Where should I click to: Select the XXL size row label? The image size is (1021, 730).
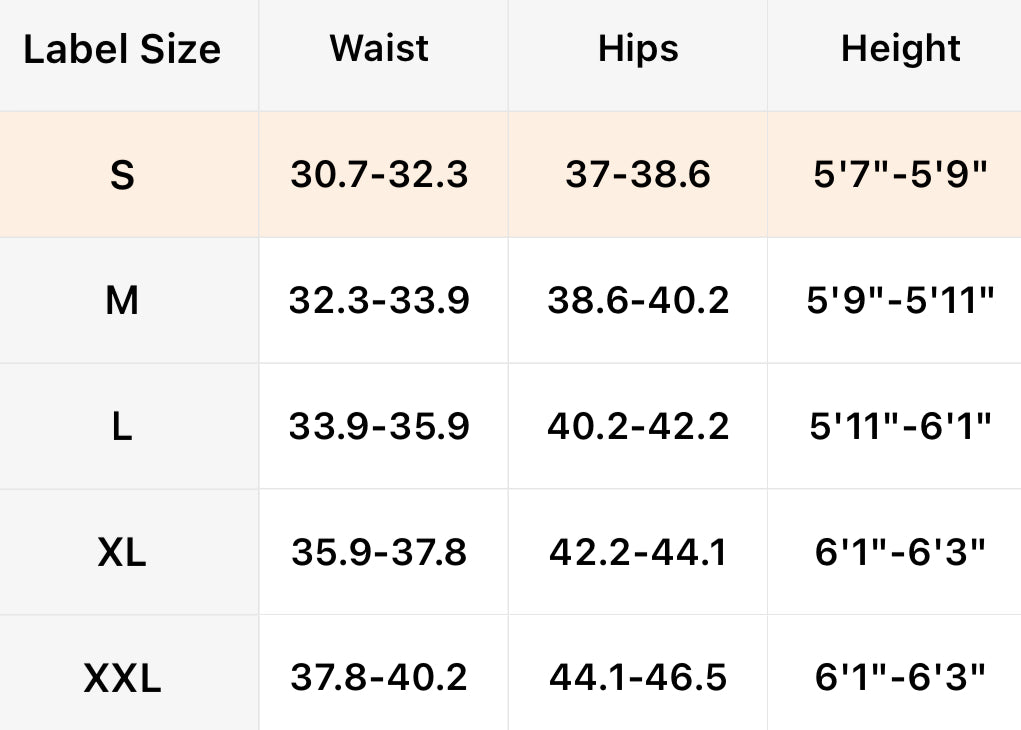[122, 678]
